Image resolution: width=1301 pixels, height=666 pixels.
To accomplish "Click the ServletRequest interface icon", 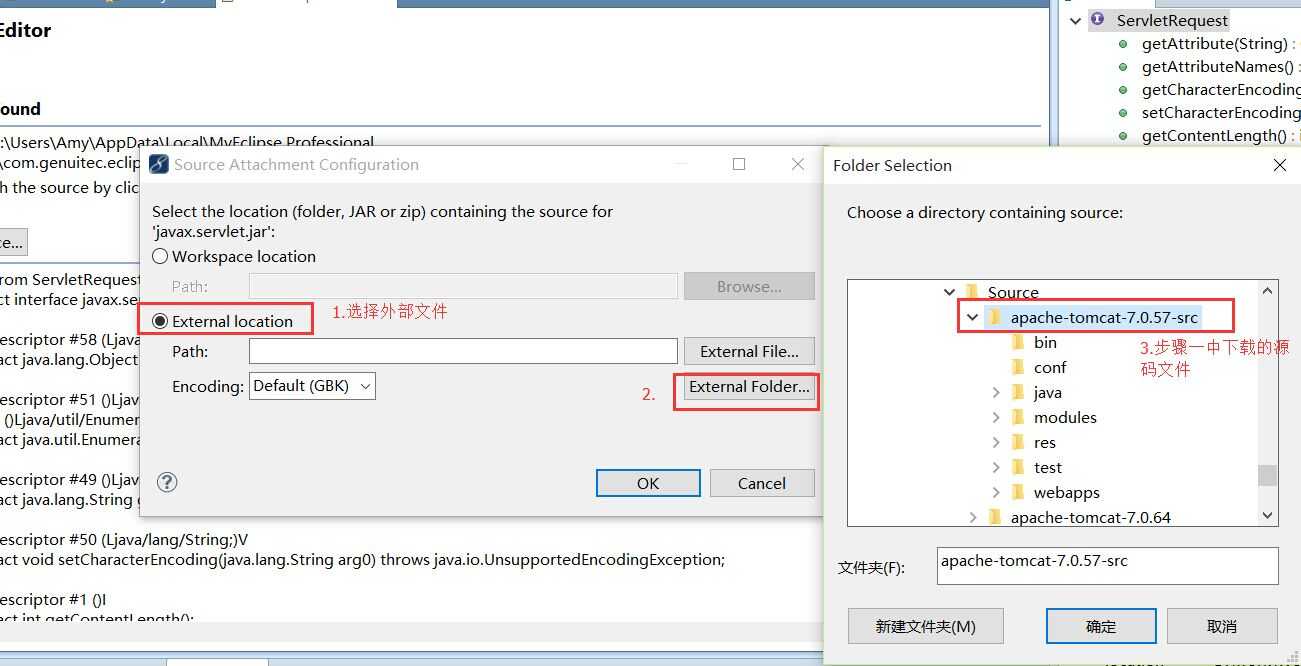I will (1098, 19).
